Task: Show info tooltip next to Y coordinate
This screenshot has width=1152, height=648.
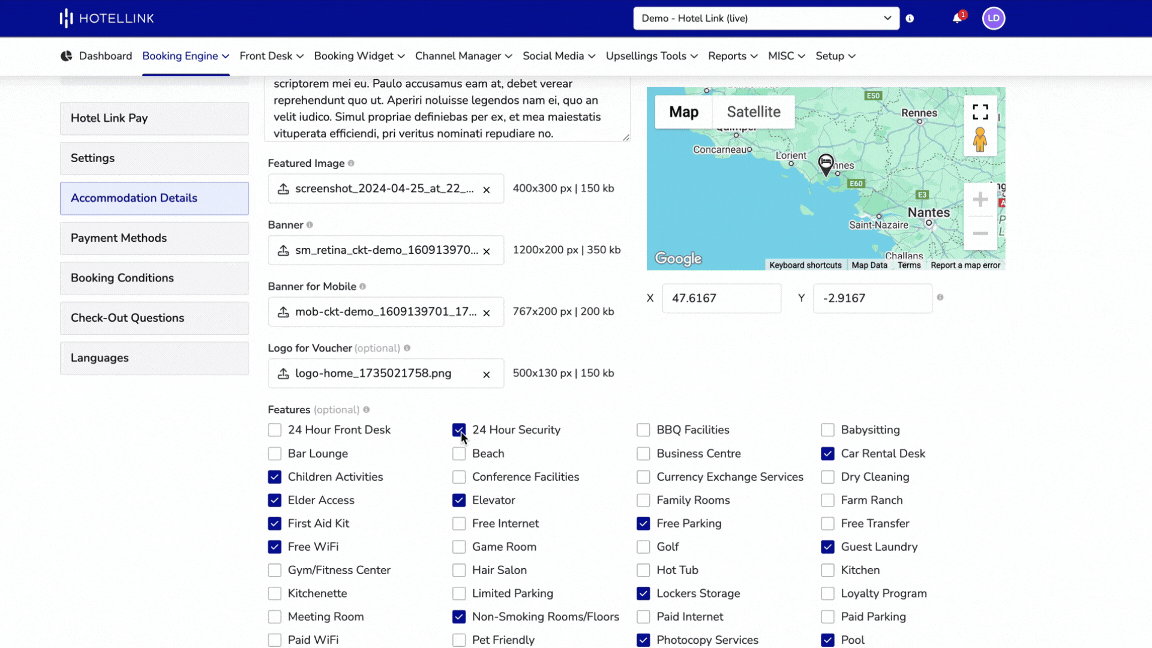Action: tap(940, 298)
